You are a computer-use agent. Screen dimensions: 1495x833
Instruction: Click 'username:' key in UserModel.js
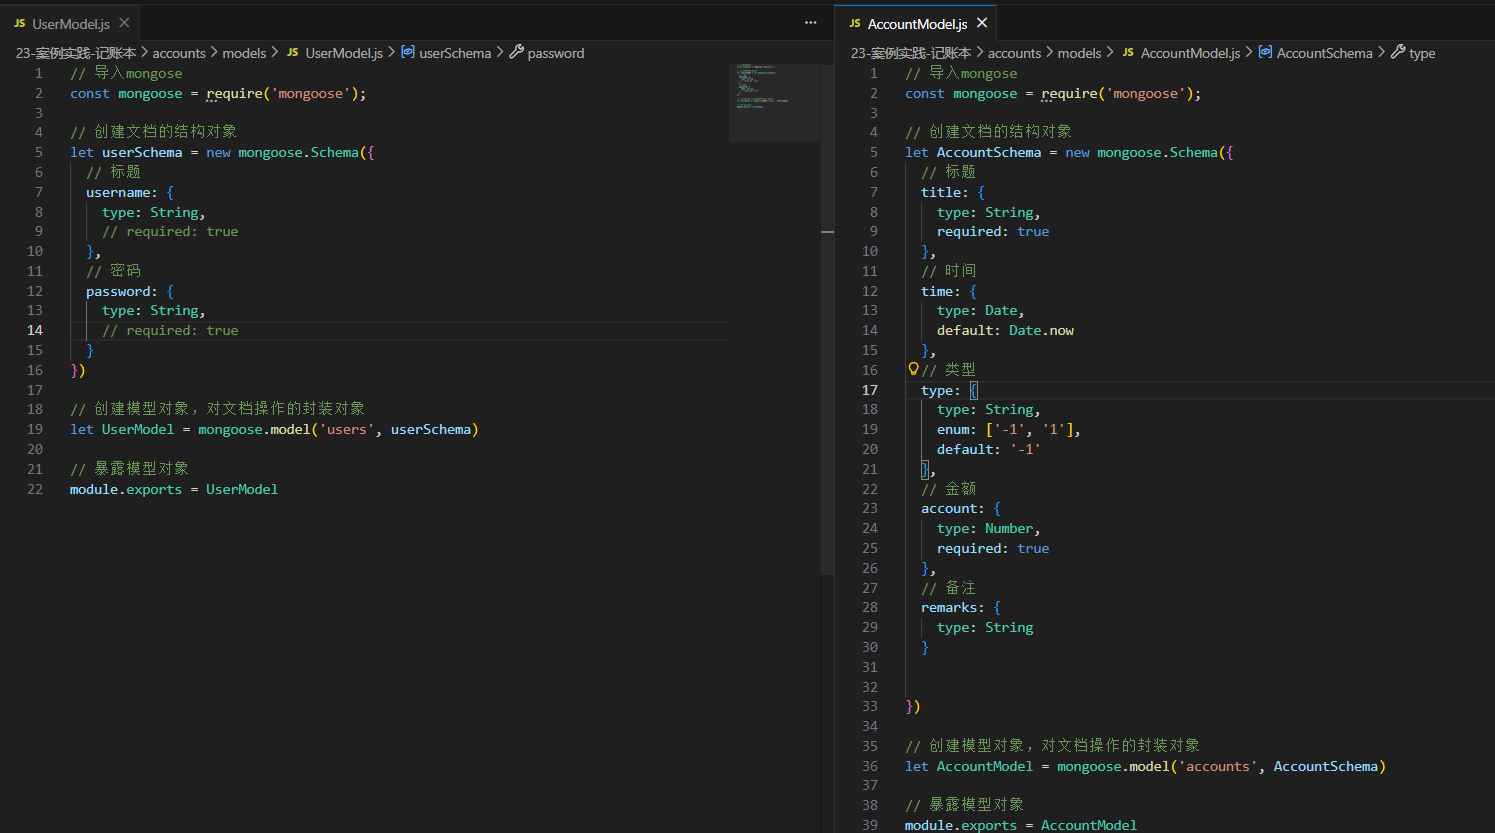[x=122, y=192]
